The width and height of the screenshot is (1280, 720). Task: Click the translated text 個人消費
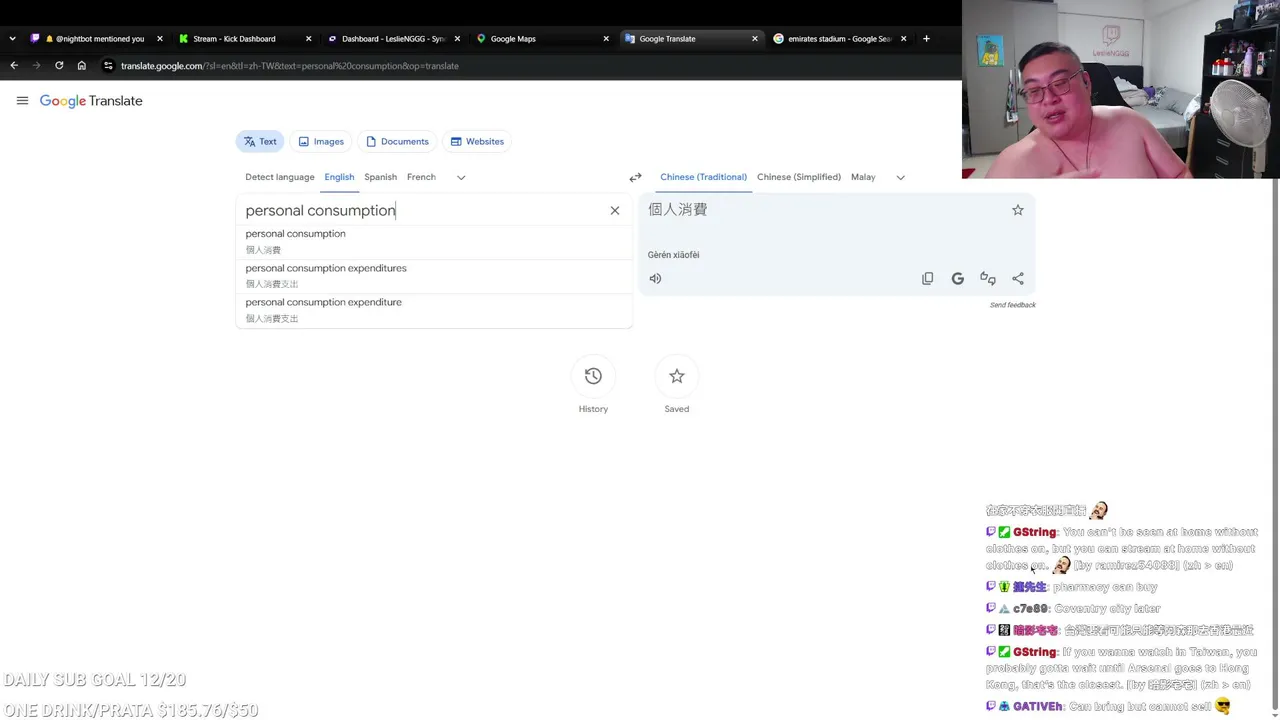pyautogui.click(x=678, y=210)
